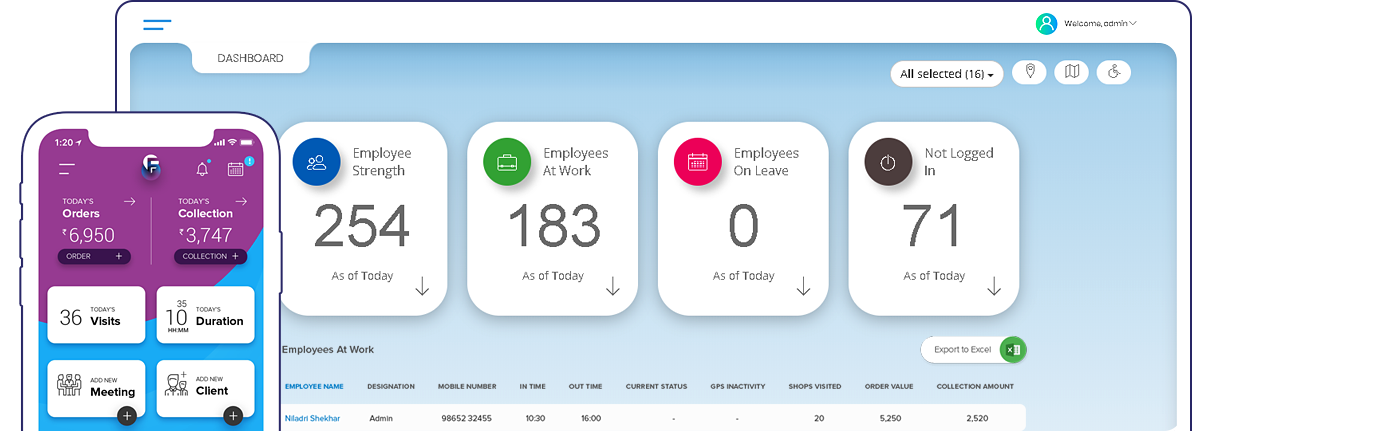
Task: Click the green Excel icon
Action: pos(1013,350)
